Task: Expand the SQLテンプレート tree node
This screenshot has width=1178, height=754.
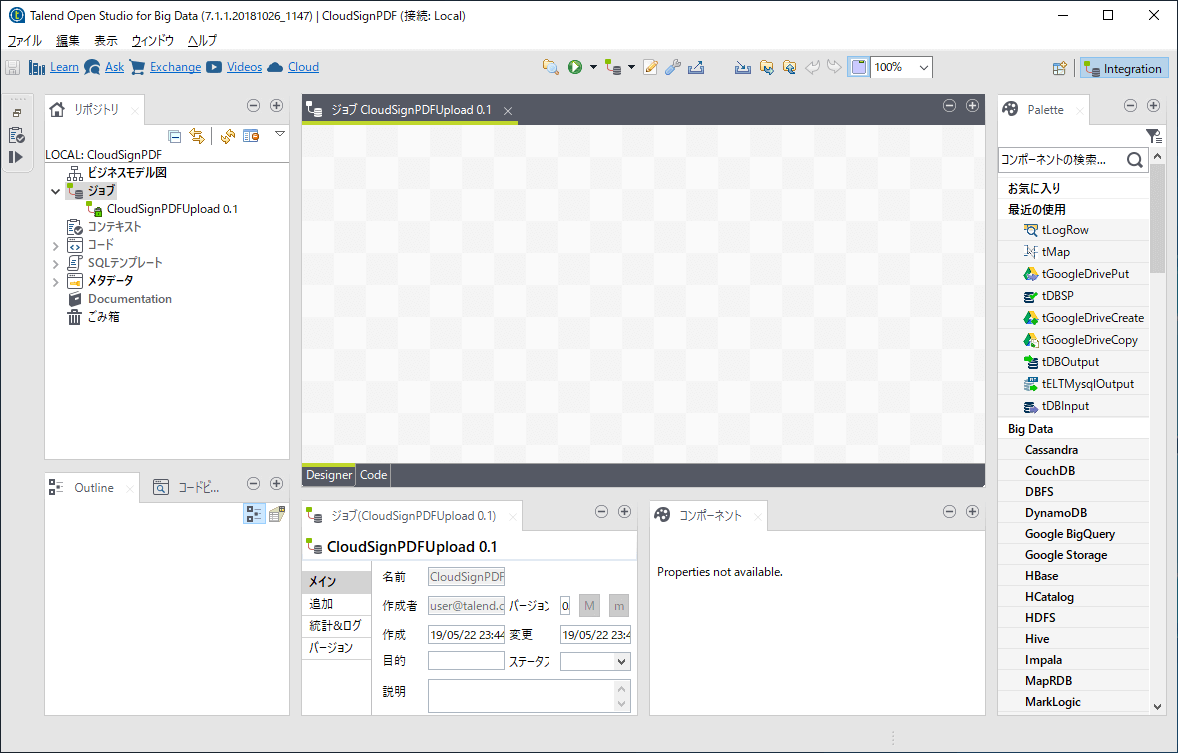Action: 56,264
